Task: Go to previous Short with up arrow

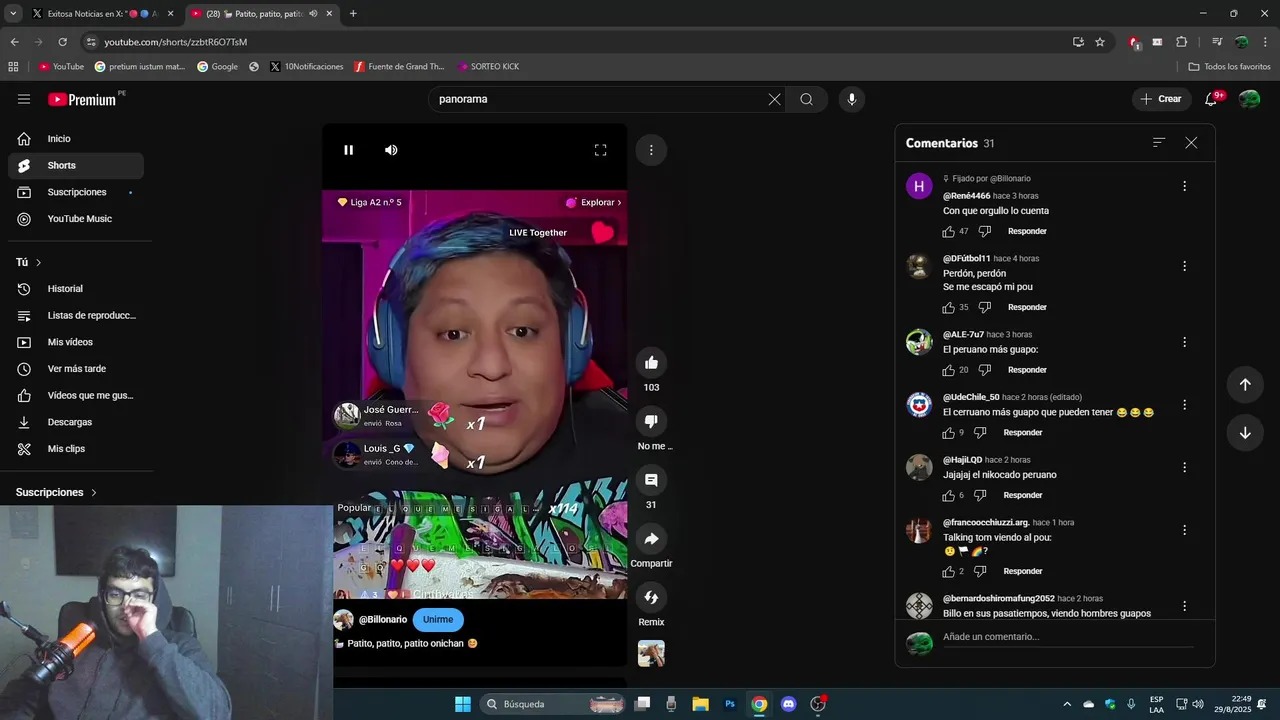Action: pos(1245,385)
